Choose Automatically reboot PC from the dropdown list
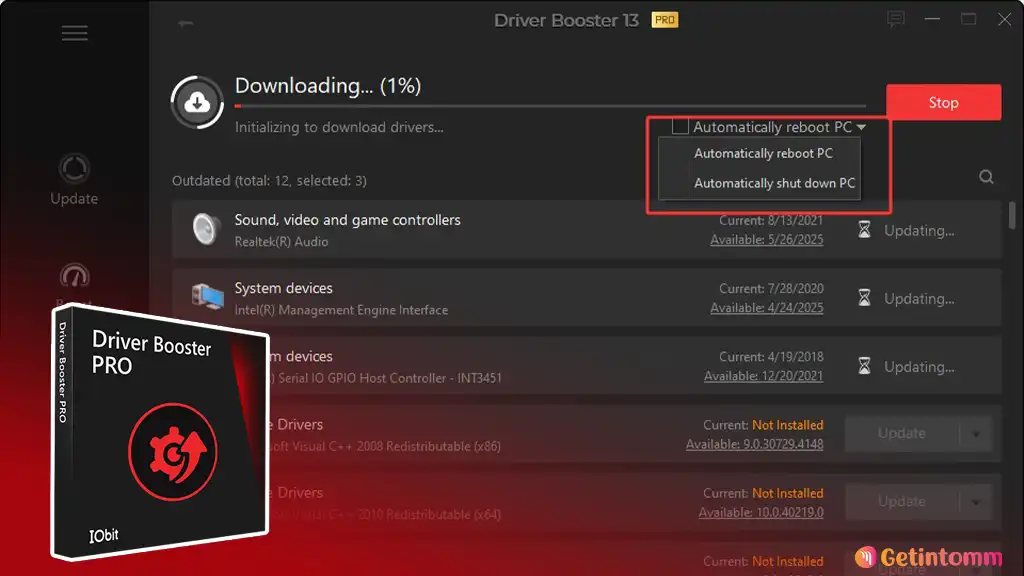 pos(763,153)
